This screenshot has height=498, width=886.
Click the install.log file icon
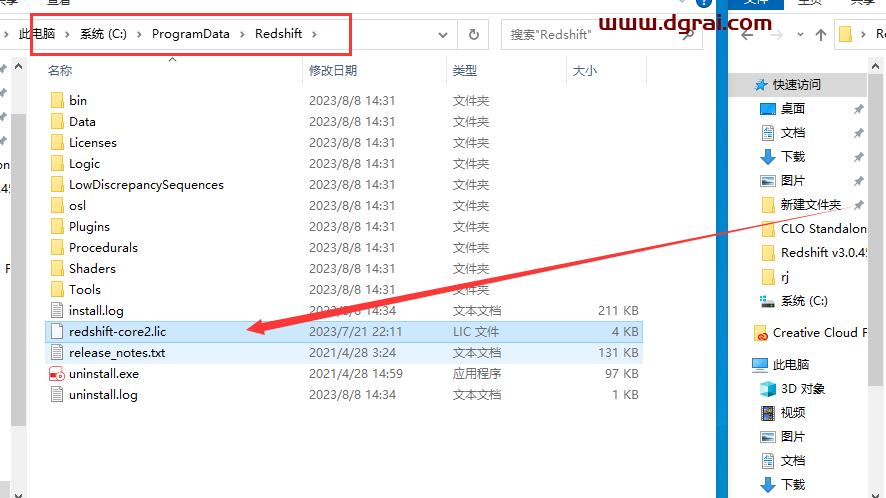pos(57,310)
